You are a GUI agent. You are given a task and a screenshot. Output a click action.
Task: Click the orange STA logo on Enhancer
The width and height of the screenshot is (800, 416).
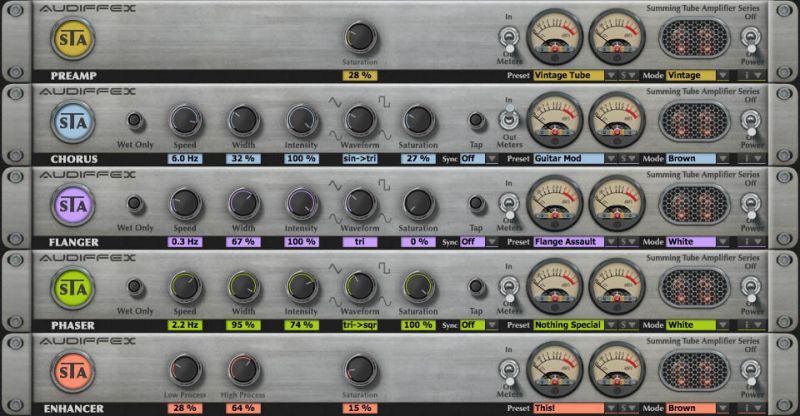(x=73, y=372)
